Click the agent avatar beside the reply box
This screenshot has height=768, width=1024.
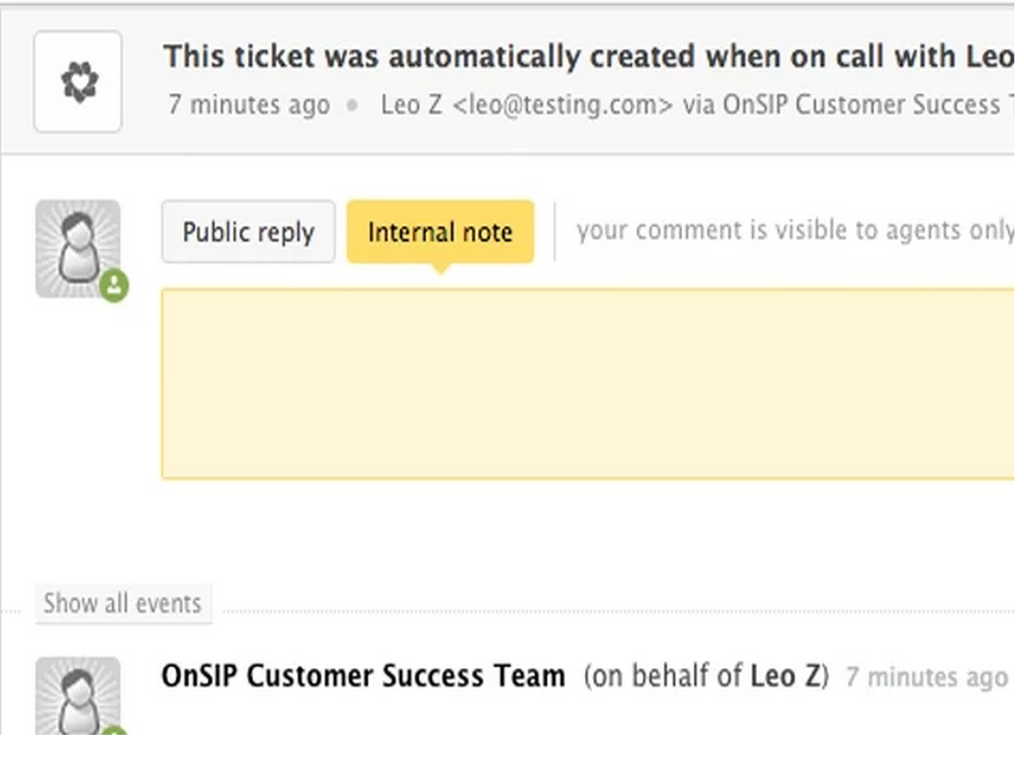[77, 247]
